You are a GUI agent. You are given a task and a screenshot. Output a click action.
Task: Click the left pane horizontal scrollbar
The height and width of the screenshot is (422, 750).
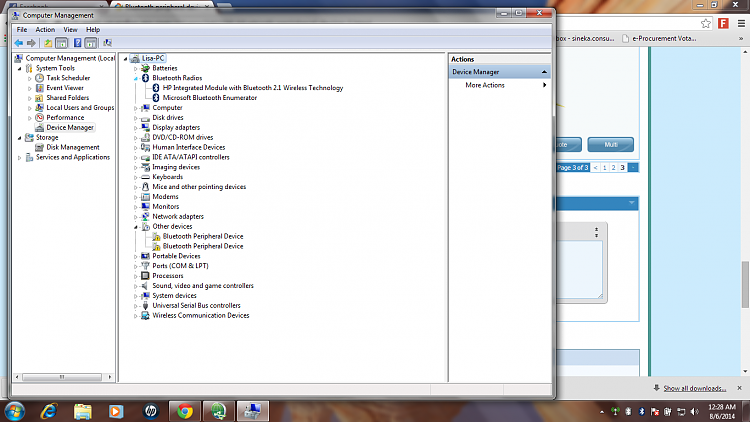pos(62,377)
